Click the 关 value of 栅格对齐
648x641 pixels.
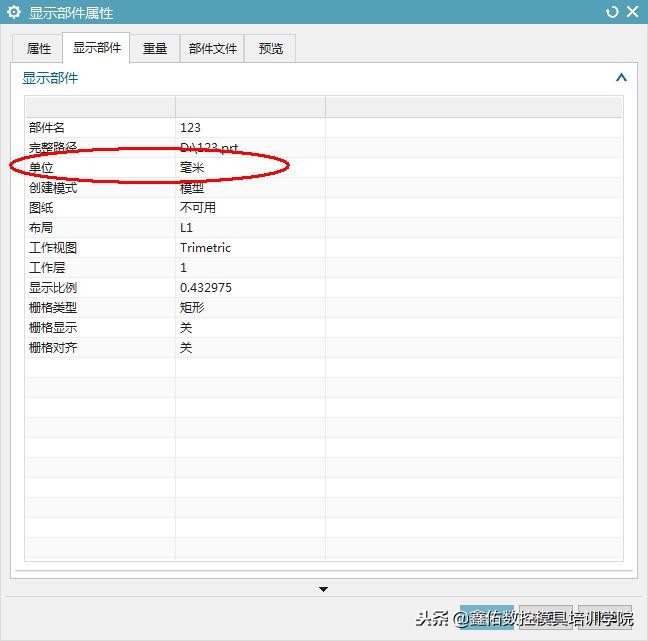pyautogui.click(x=186, y=347)
